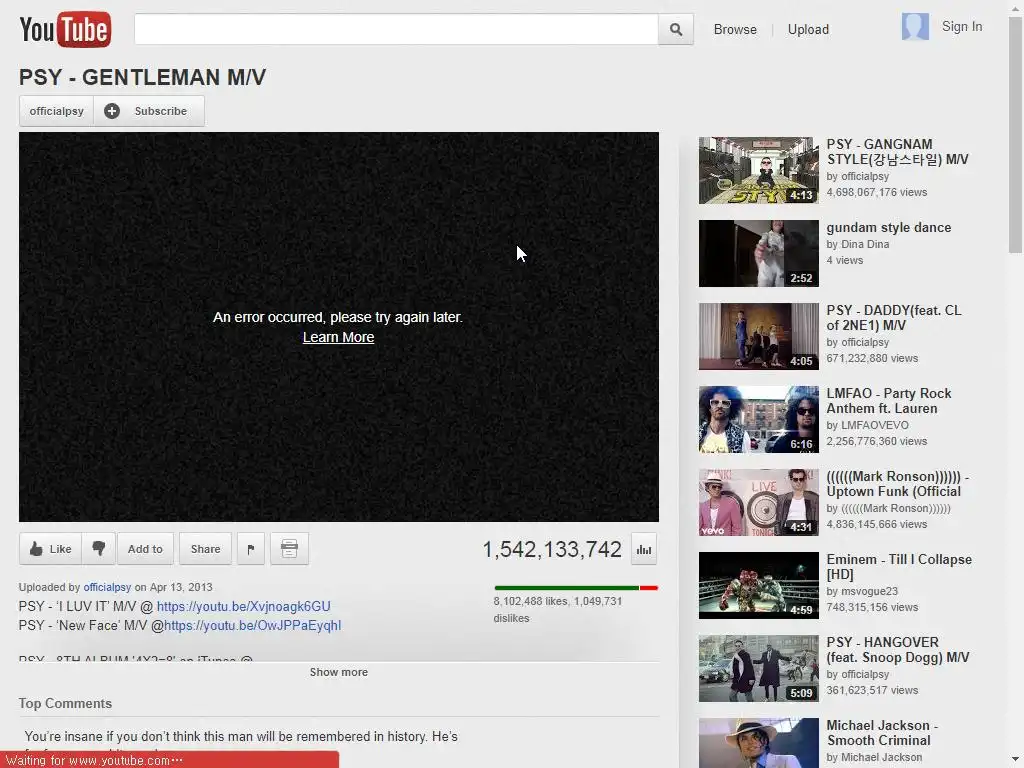Click Eminem - Till I Collapse title

(x=899, y=567)
